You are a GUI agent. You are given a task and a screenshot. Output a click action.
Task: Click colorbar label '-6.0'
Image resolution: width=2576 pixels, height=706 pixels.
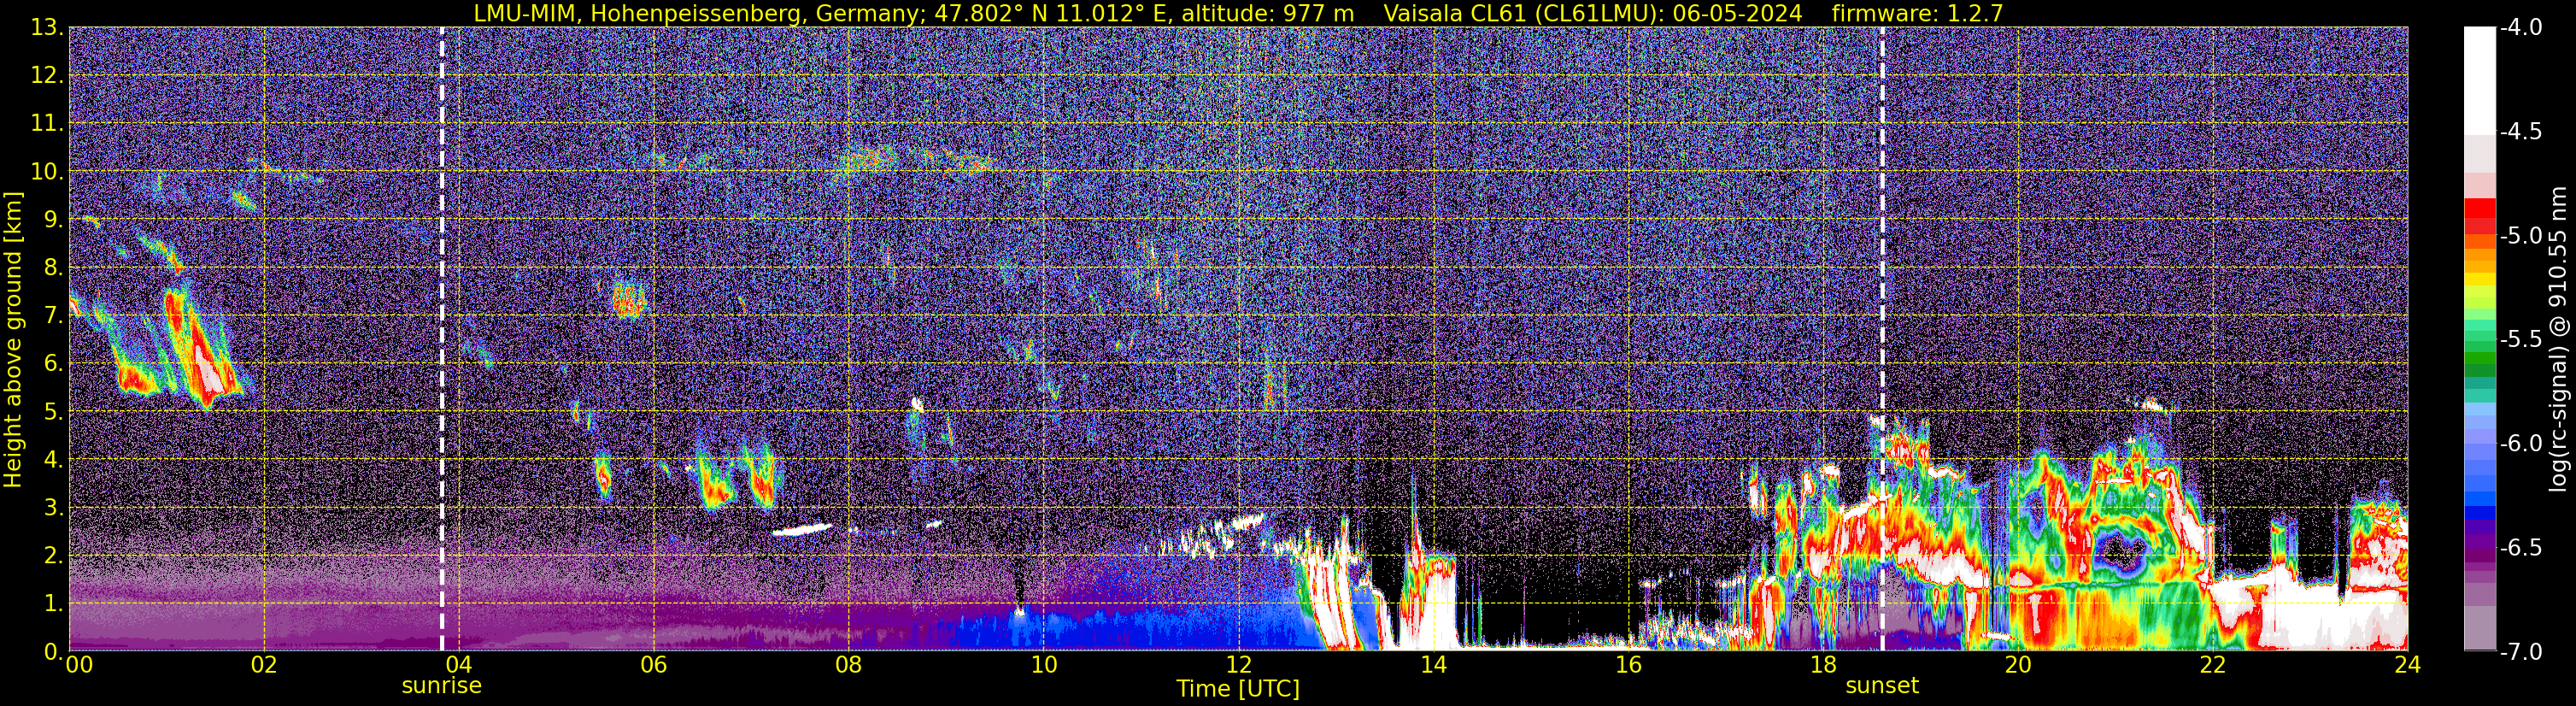click(x=2520, y=444)
